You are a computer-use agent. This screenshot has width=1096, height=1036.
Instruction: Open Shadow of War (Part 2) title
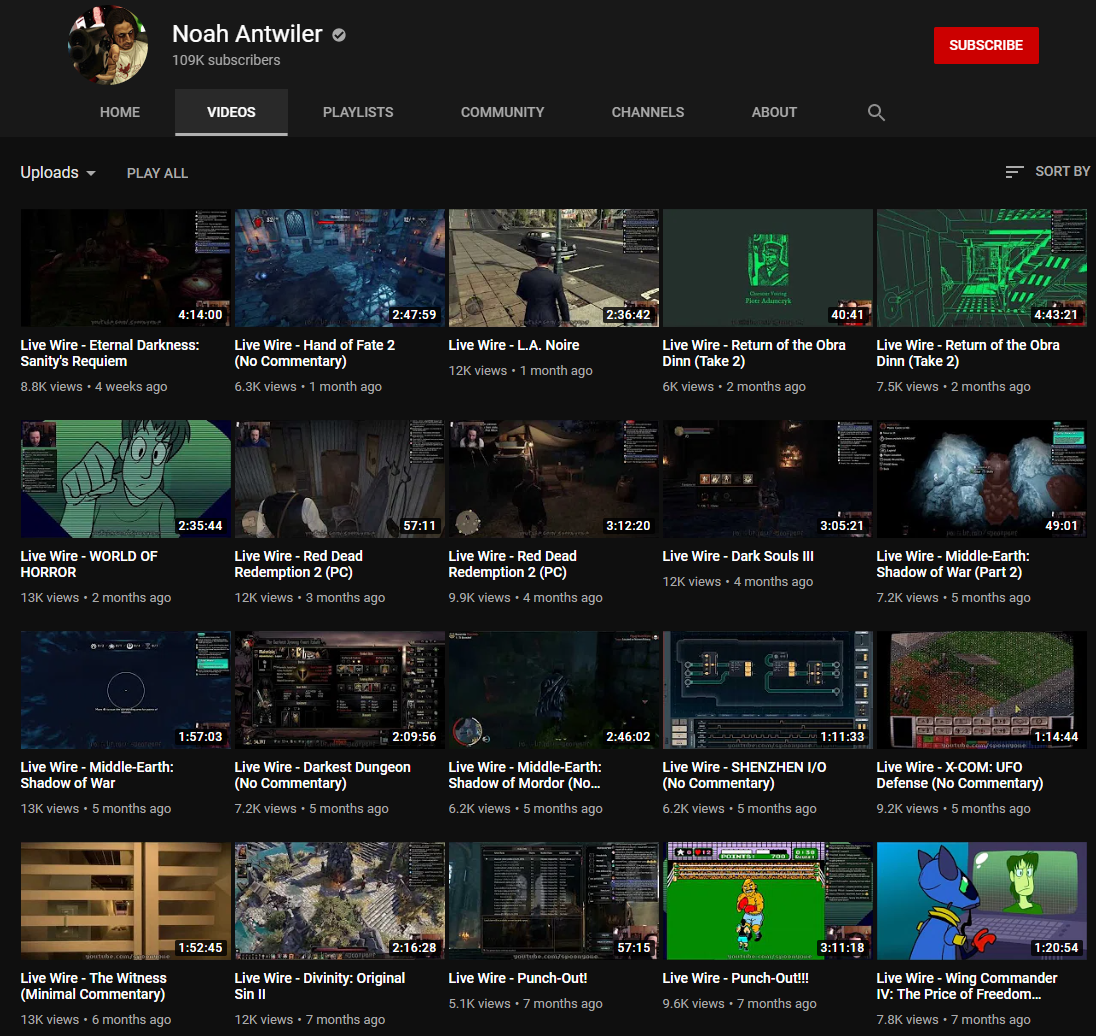(x=953, y=564)
